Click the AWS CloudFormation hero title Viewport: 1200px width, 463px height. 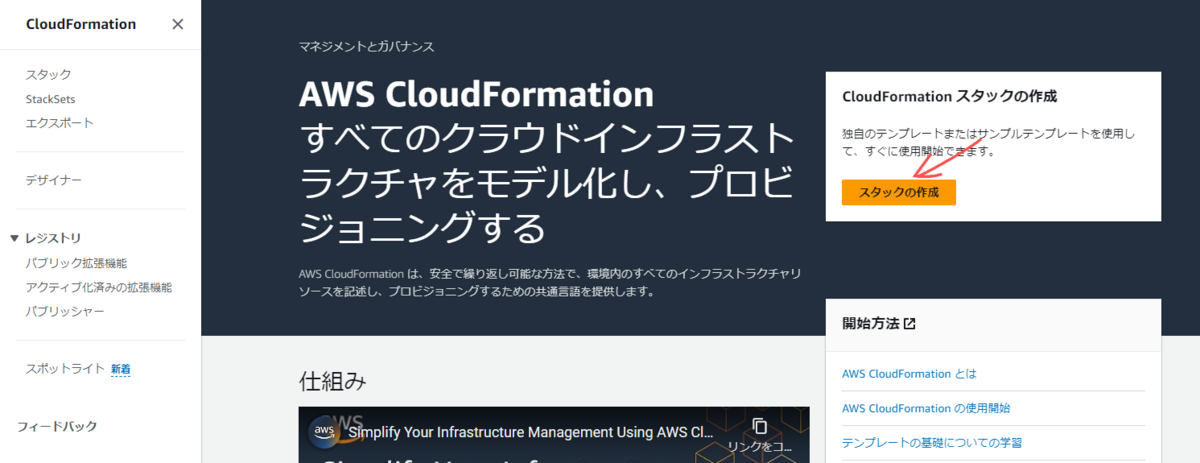(x=476, y=95)
